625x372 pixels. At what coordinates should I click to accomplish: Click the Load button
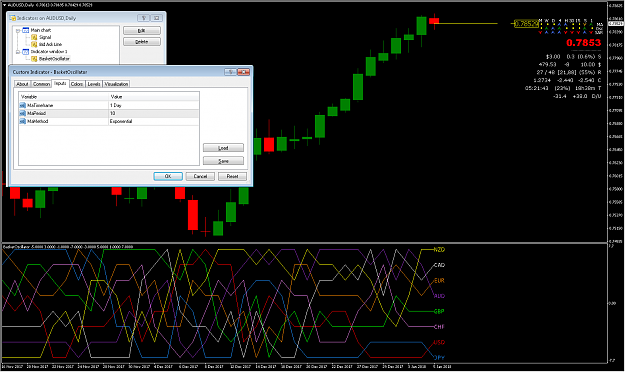[x=223, y=148]
